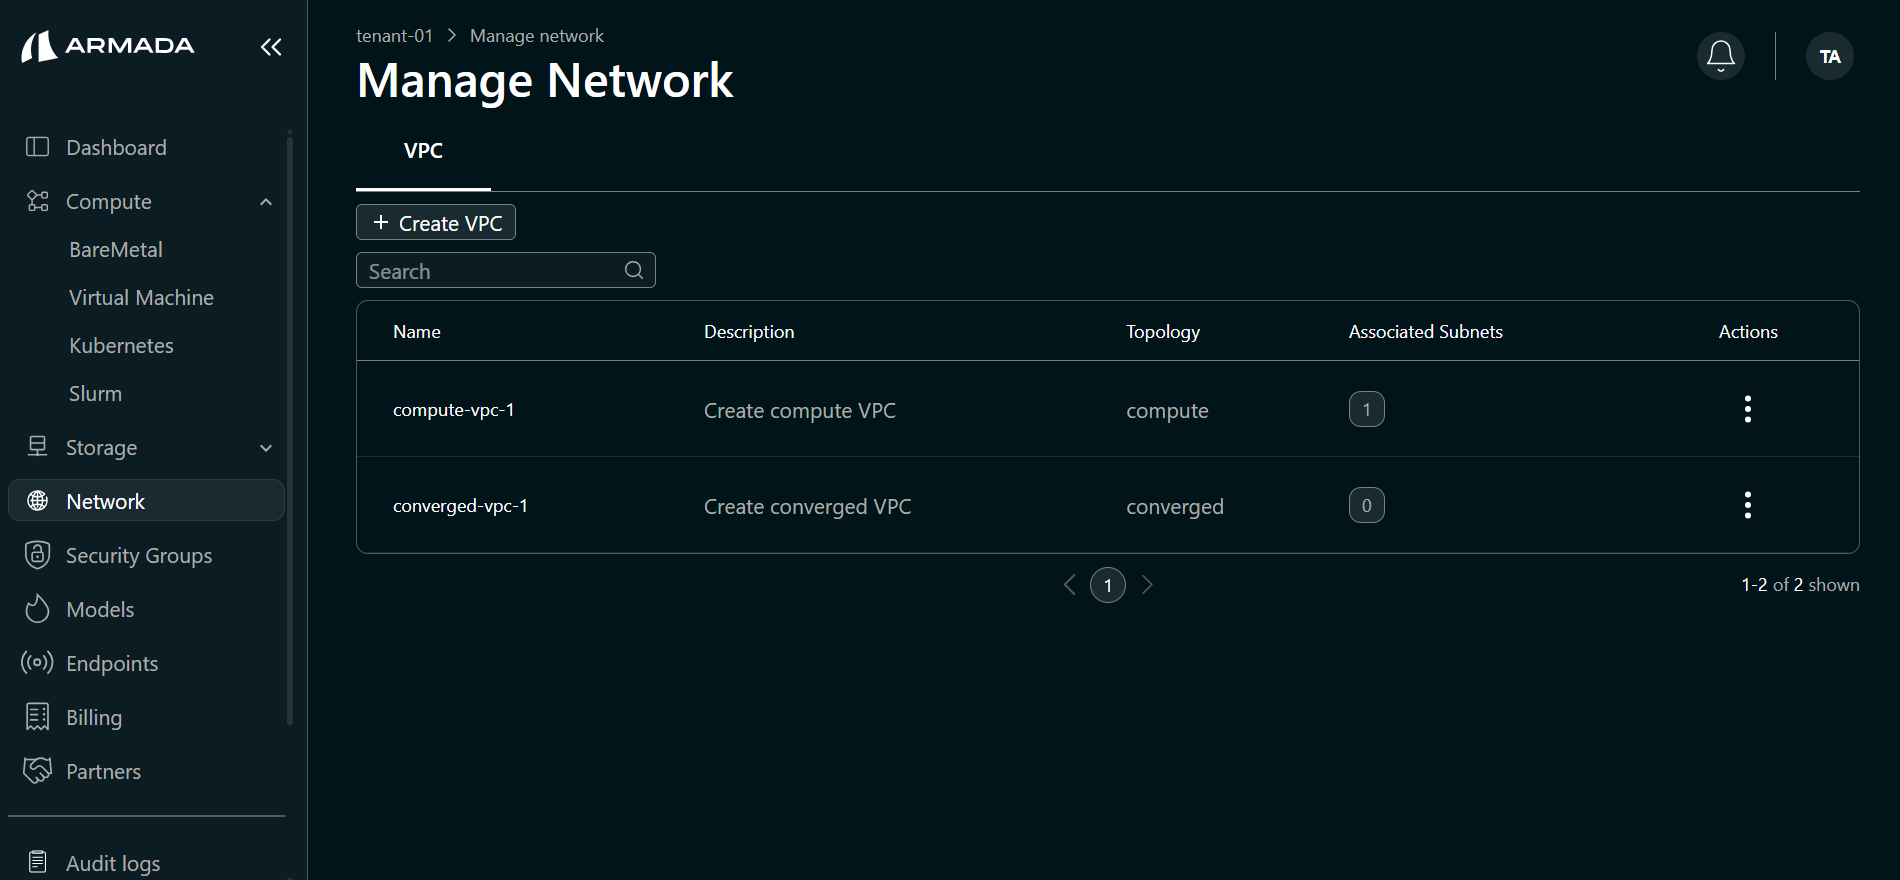Viewport: 1900px width, 880px height.
Task: Click the Endpoints broadcast icon
Action: (x=37, y=663)
